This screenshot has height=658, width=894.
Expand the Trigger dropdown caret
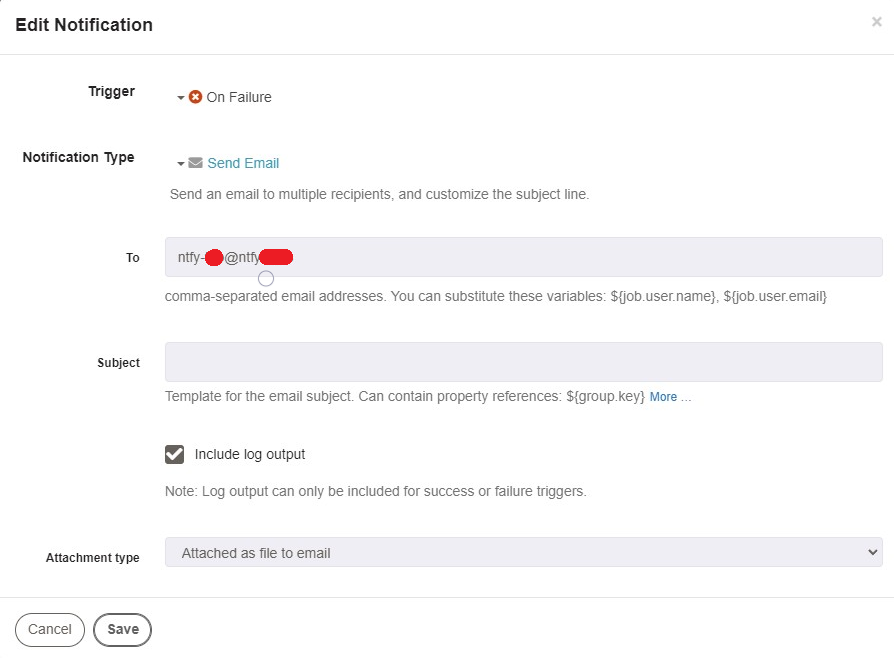click(181, 98)
